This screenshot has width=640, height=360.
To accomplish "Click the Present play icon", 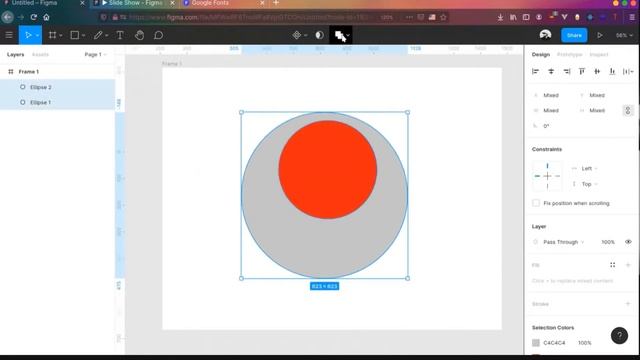I will [x=600, y=35].
